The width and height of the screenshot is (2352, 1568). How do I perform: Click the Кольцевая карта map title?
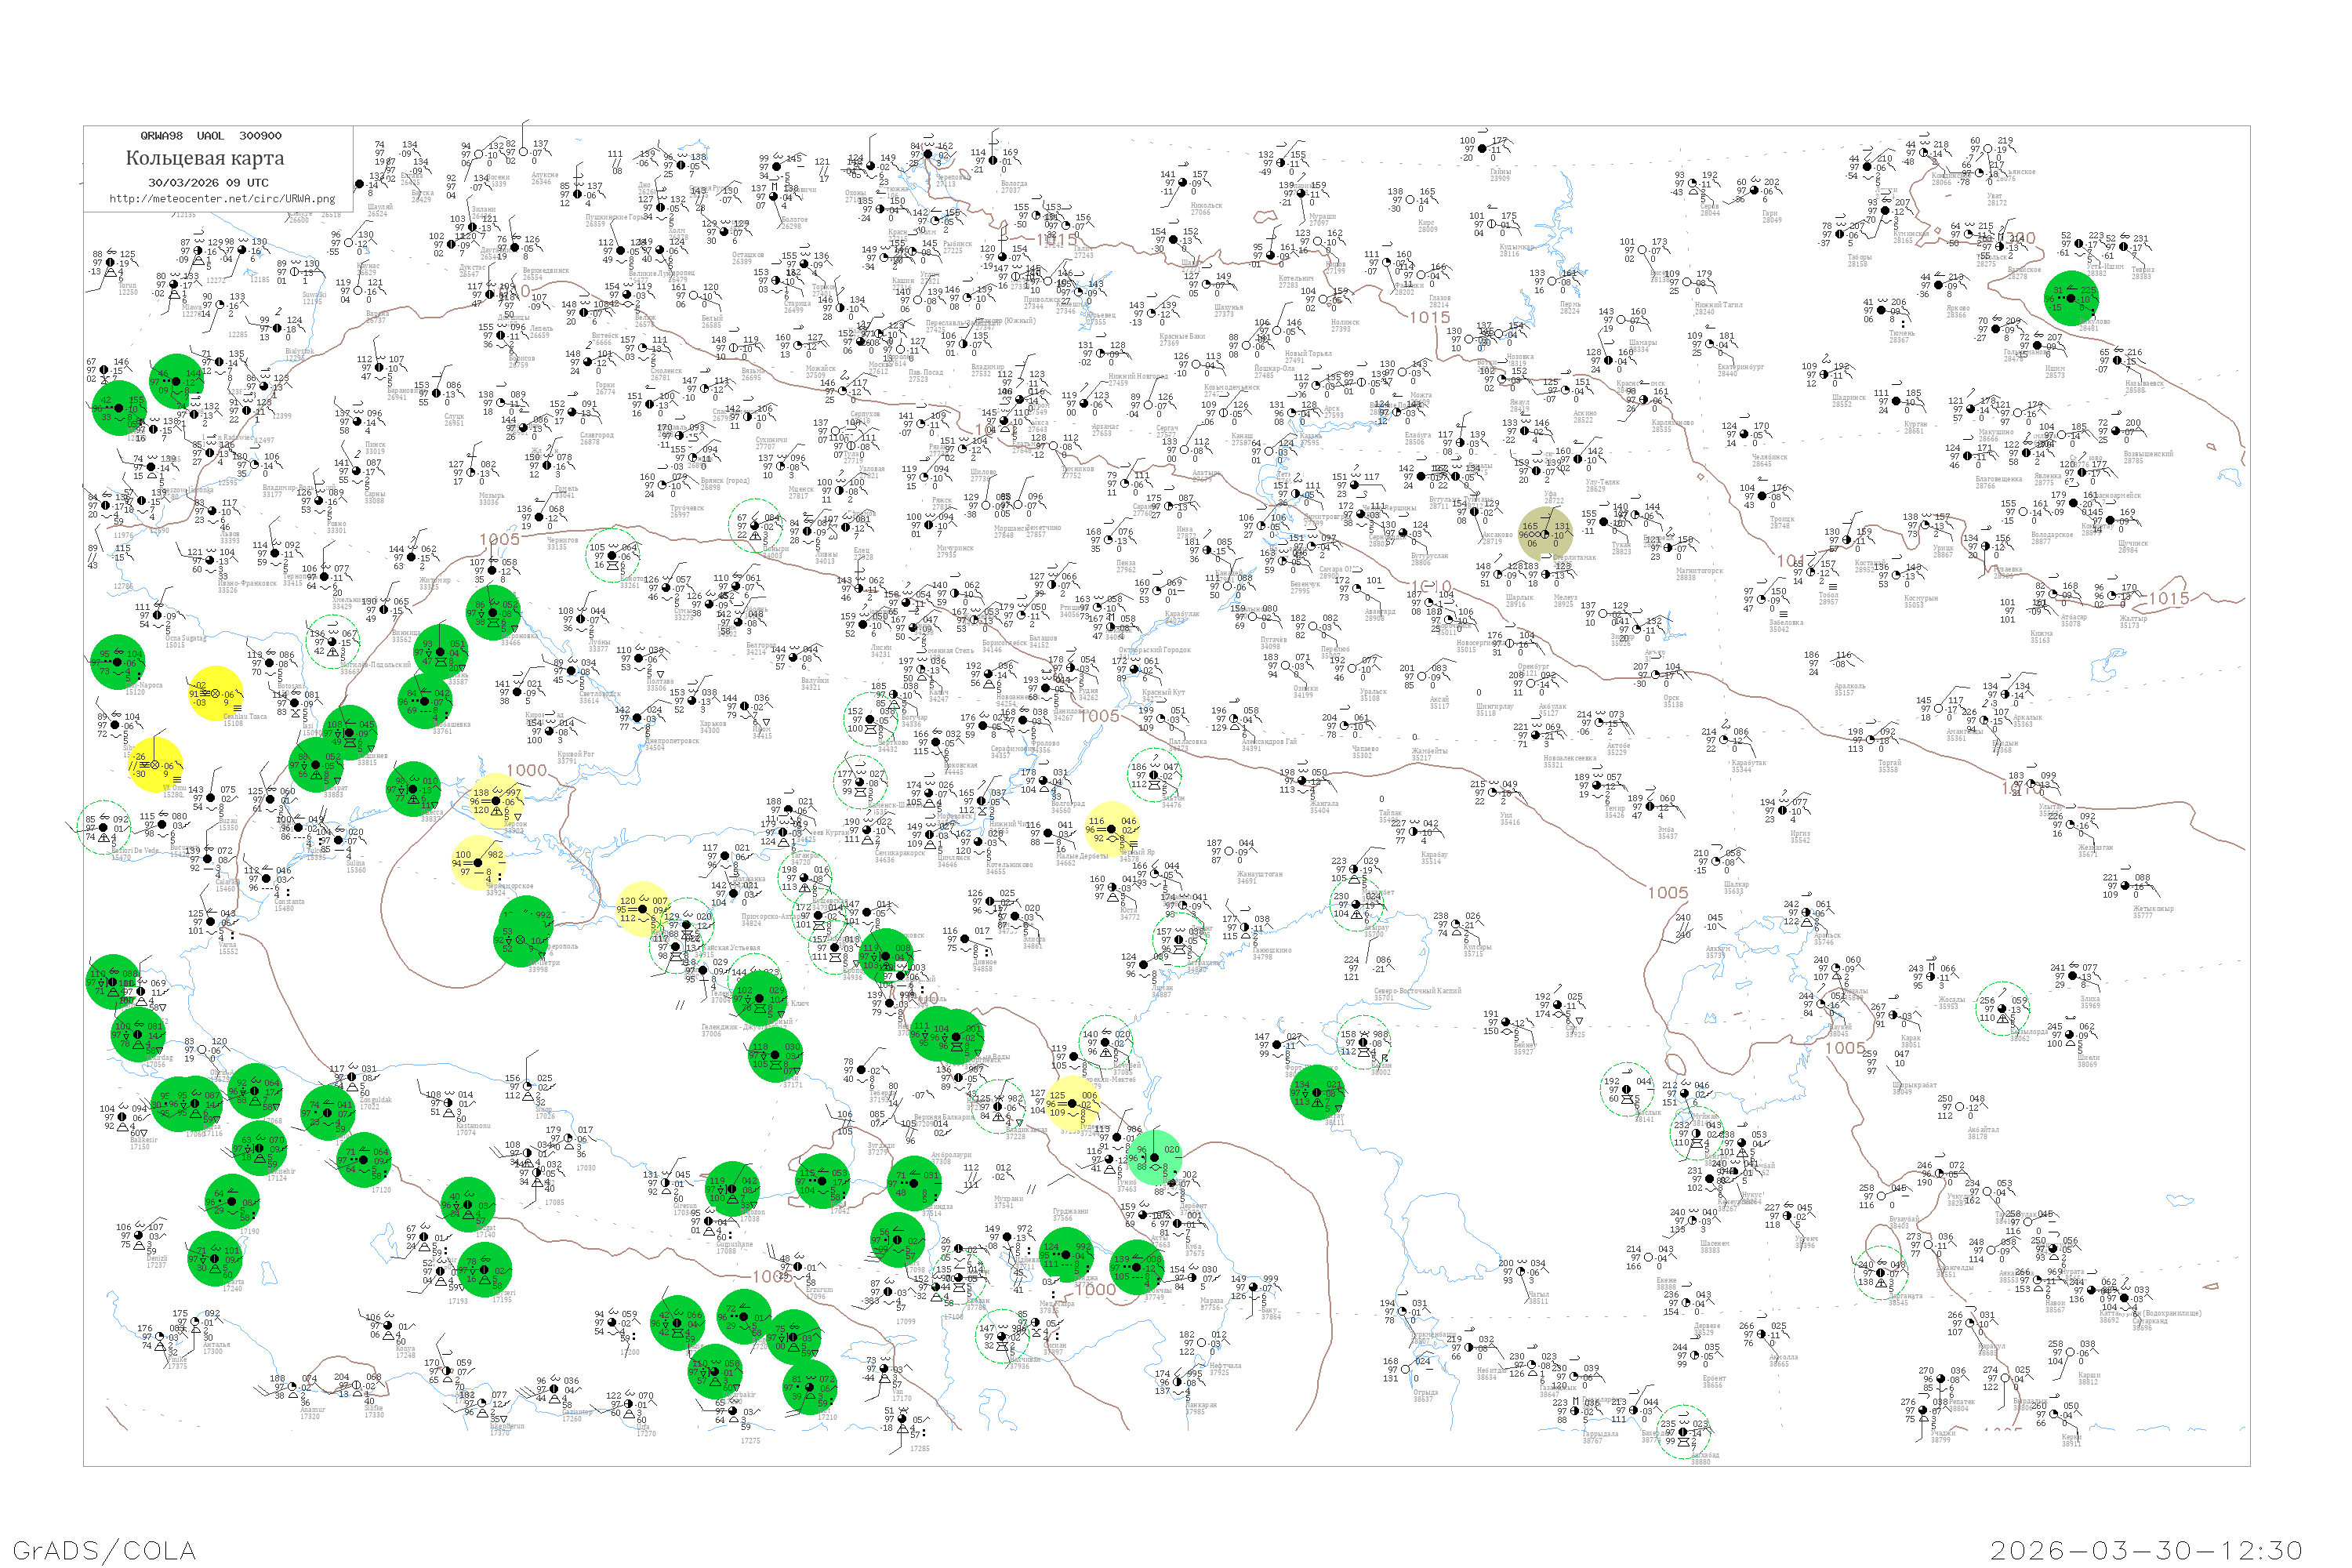coord(205,158)
